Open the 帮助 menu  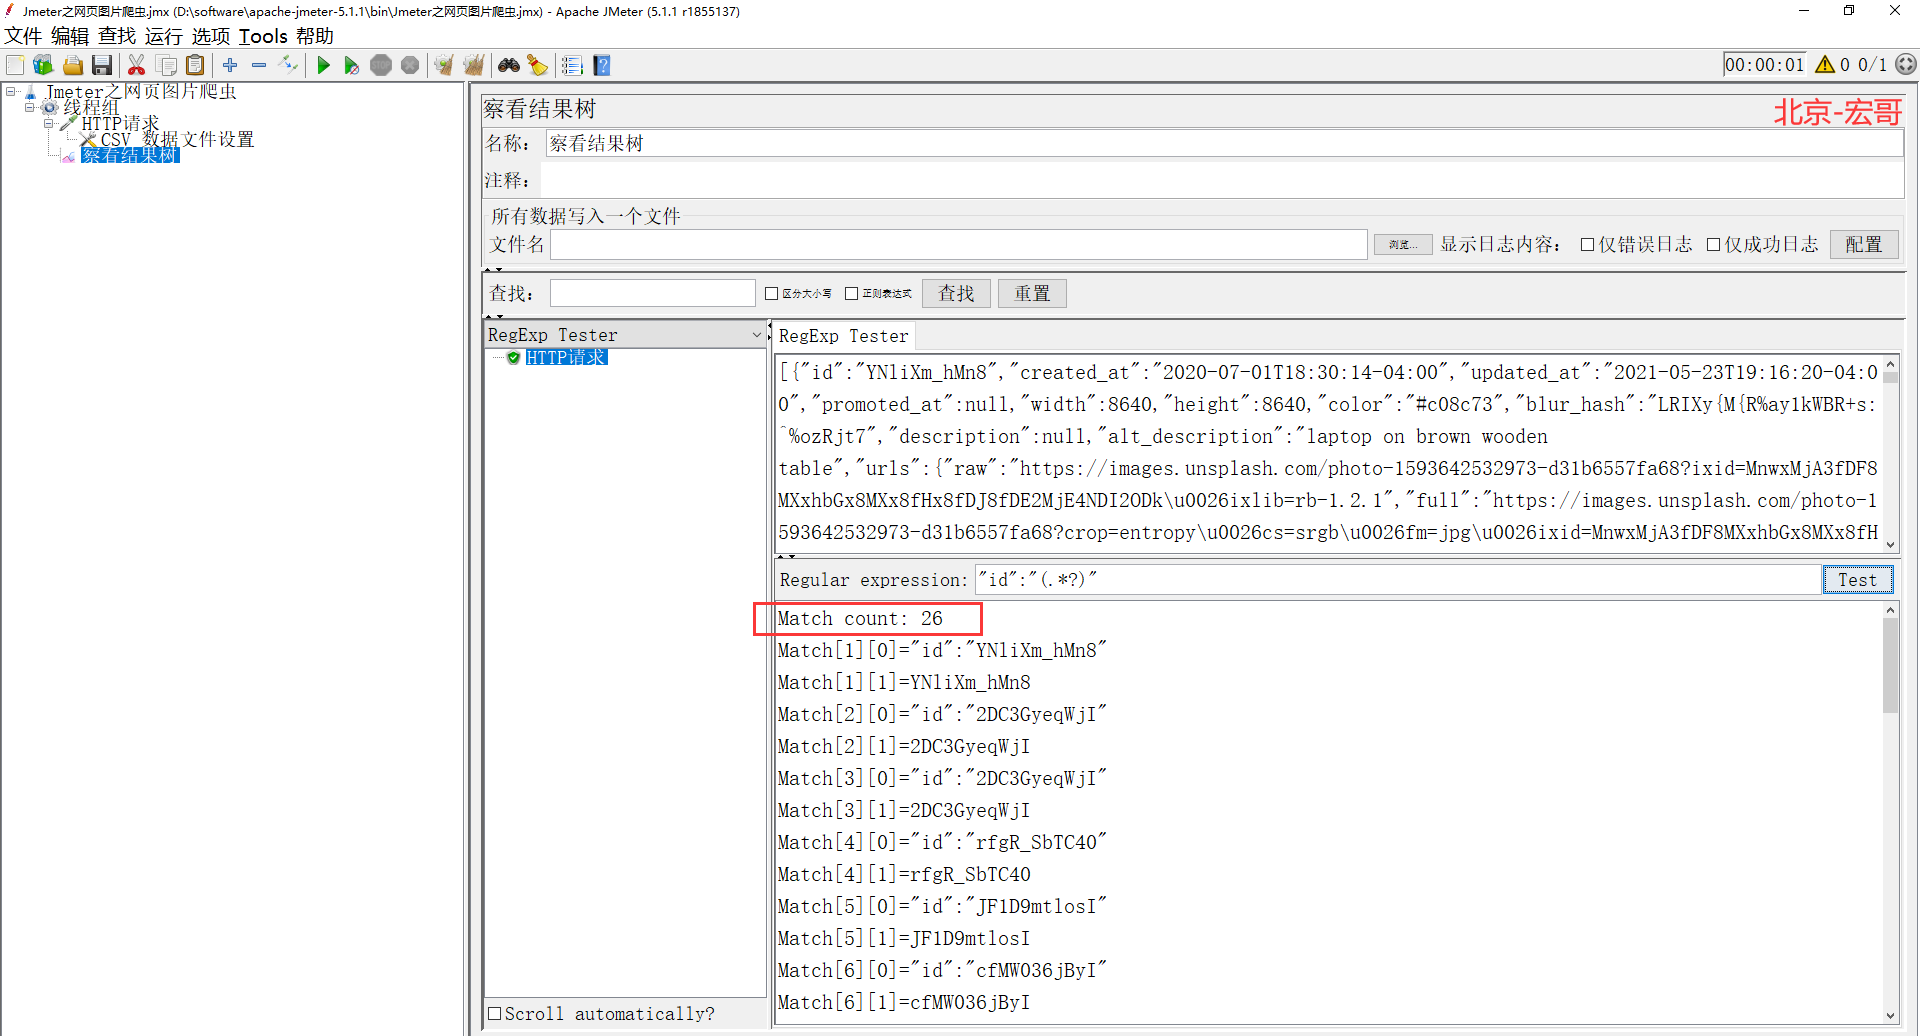tap(315, 36)
